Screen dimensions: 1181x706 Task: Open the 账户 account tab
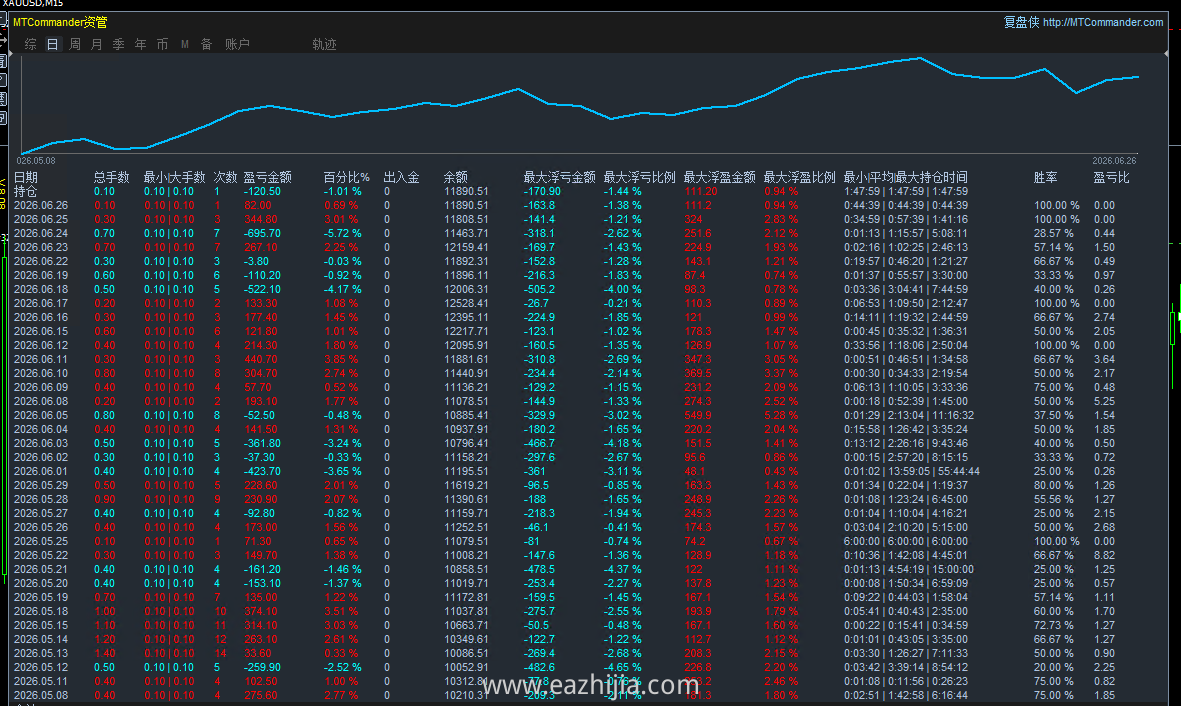pos(237,44)
